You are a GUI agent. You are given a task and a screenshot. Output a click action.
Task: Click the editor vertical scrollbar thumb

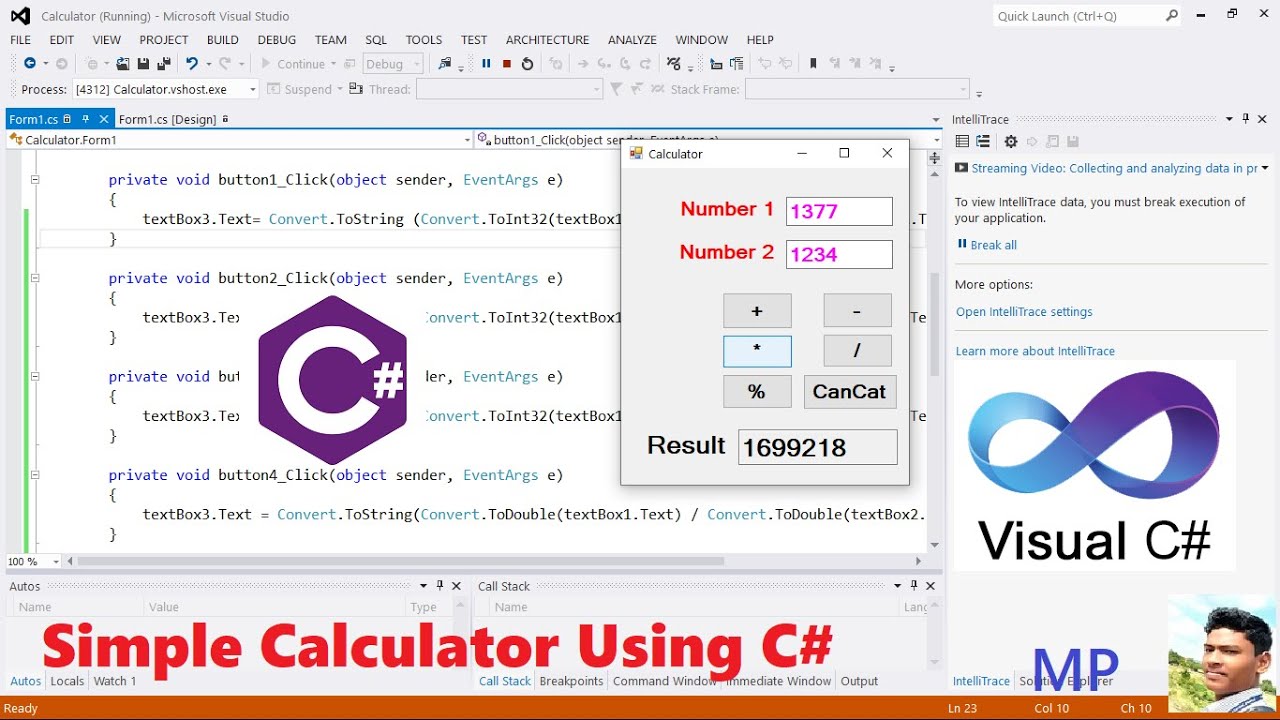click(x=935, y=325)
